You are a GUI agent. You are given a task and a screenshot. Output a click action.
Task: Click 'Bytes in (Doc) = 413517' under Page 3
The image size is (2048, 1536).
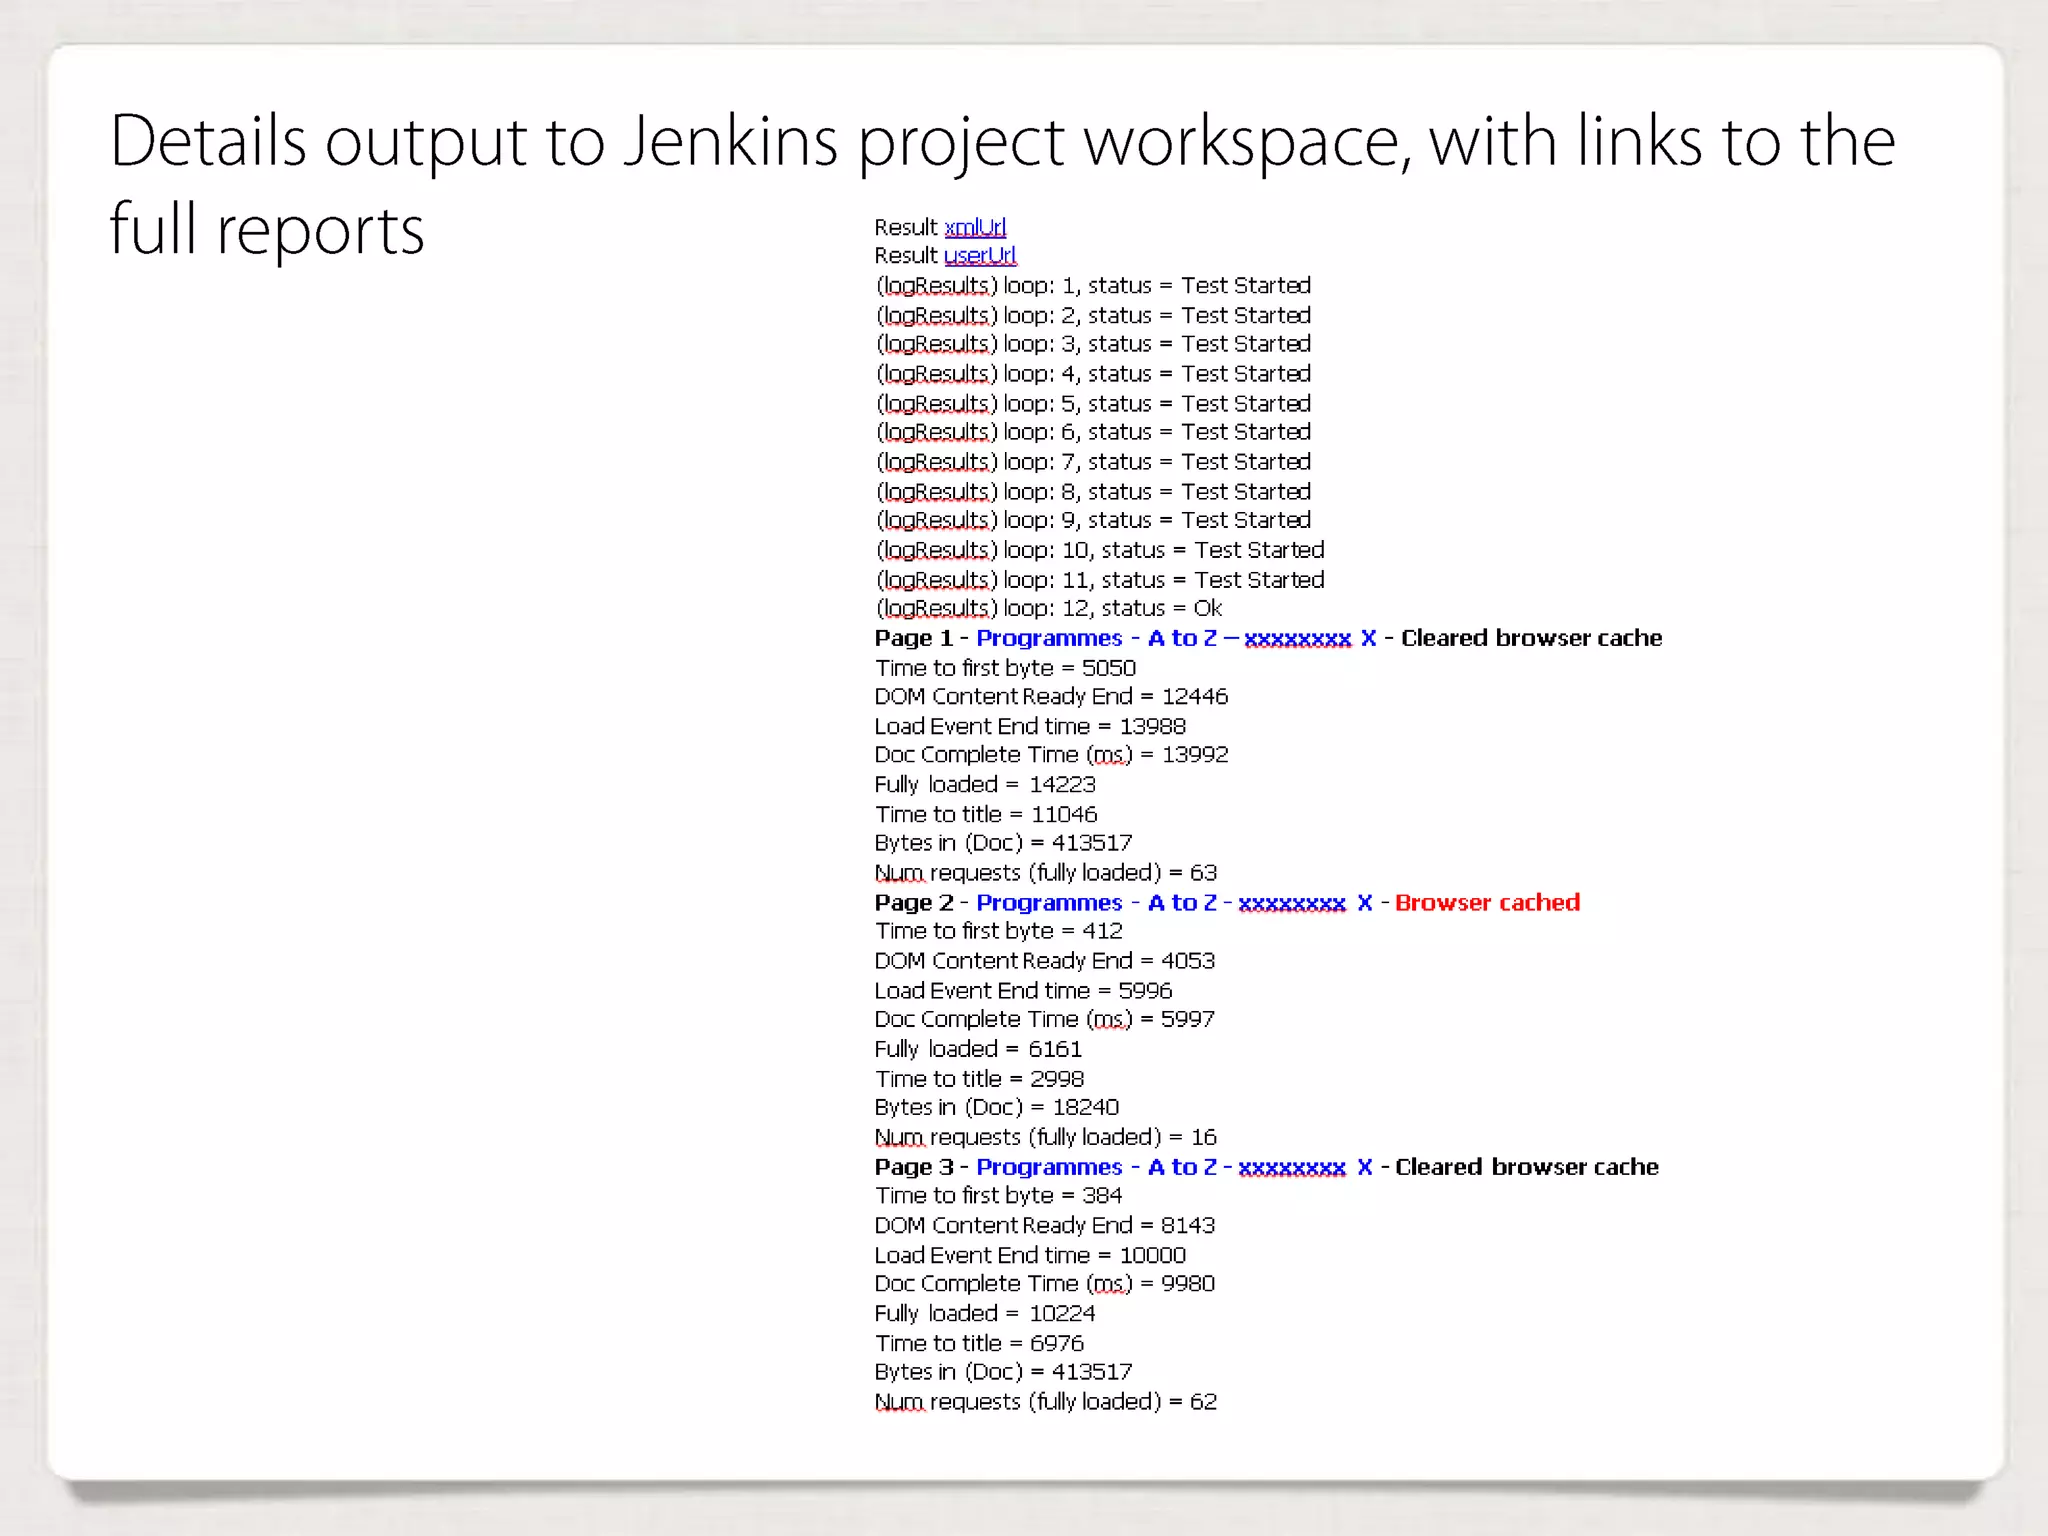[1003, 1372]
